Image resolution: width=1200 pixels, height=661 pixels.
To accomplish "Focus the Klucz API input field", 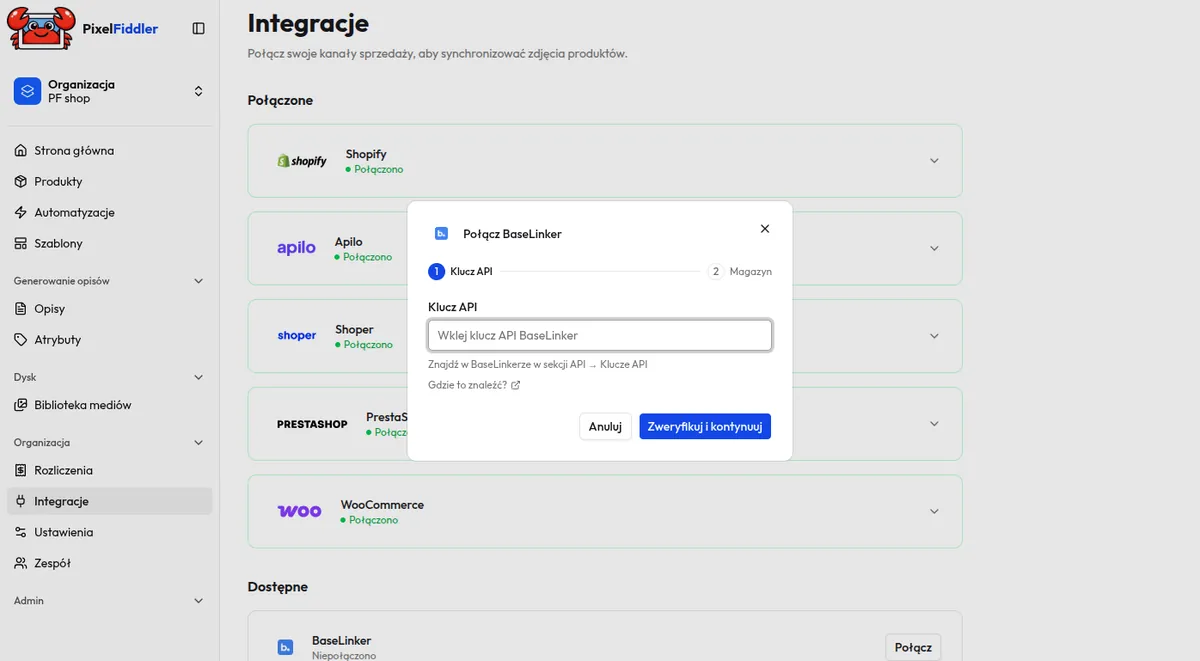I will 600,335.
